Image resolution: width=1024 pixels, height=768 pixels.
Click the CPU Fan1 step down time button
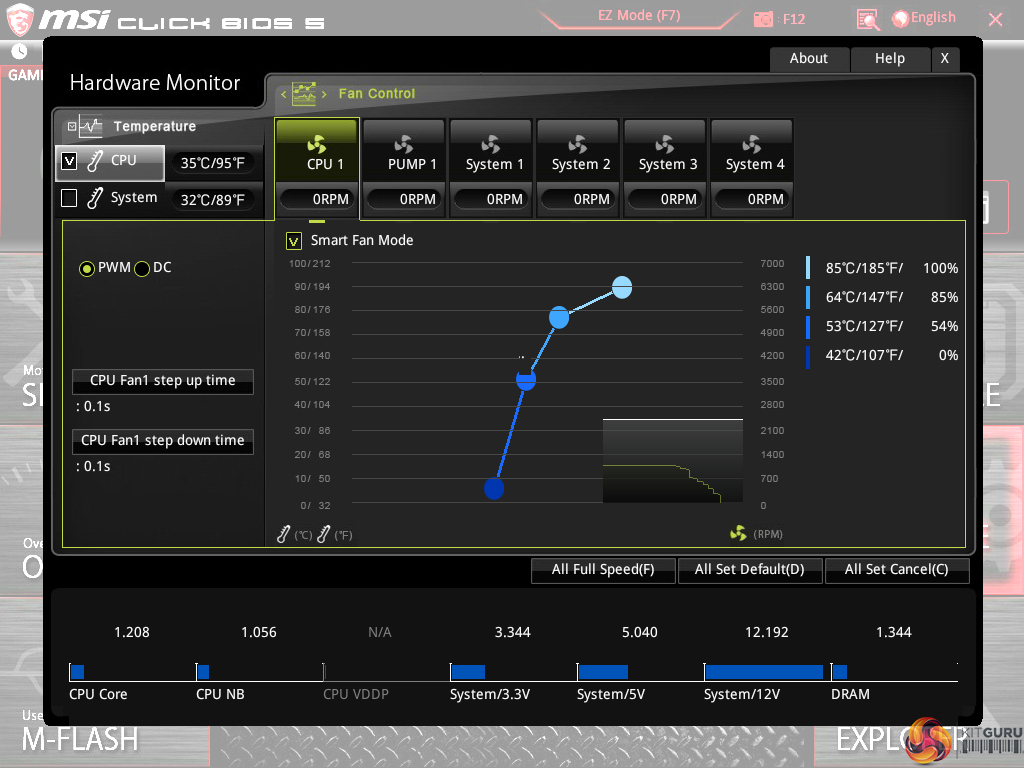[x=163, y=441]
